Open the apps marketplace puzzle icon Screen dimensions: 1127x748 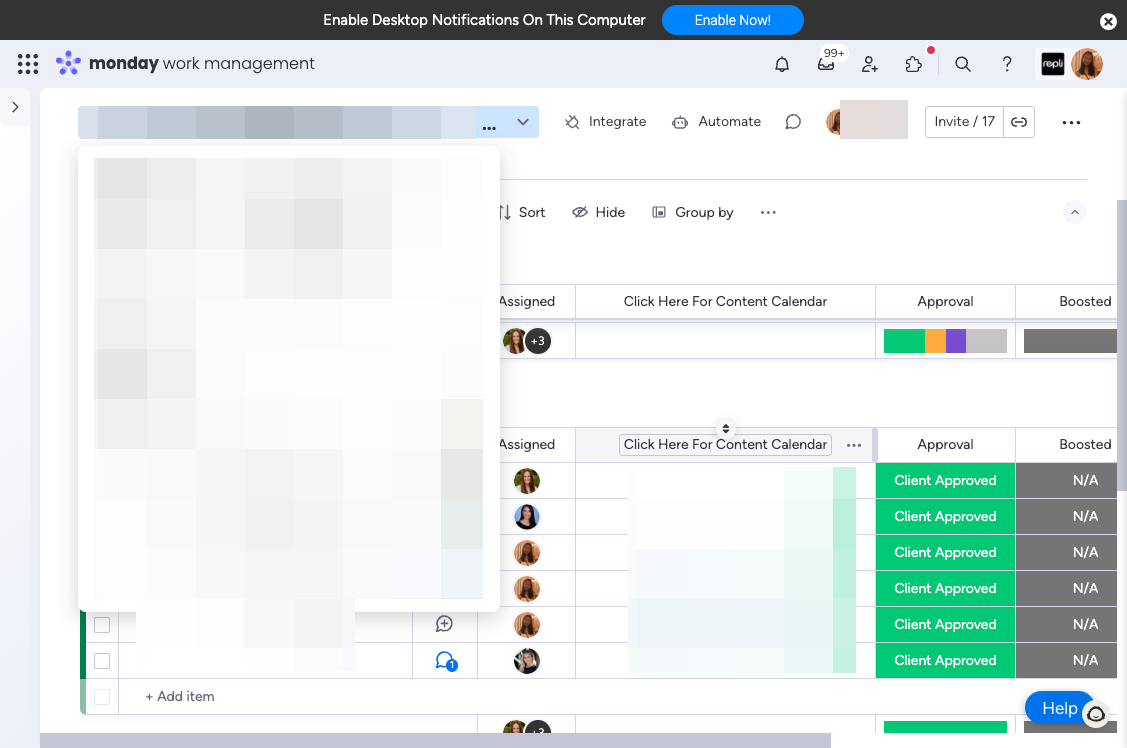[x=914, y=64]
